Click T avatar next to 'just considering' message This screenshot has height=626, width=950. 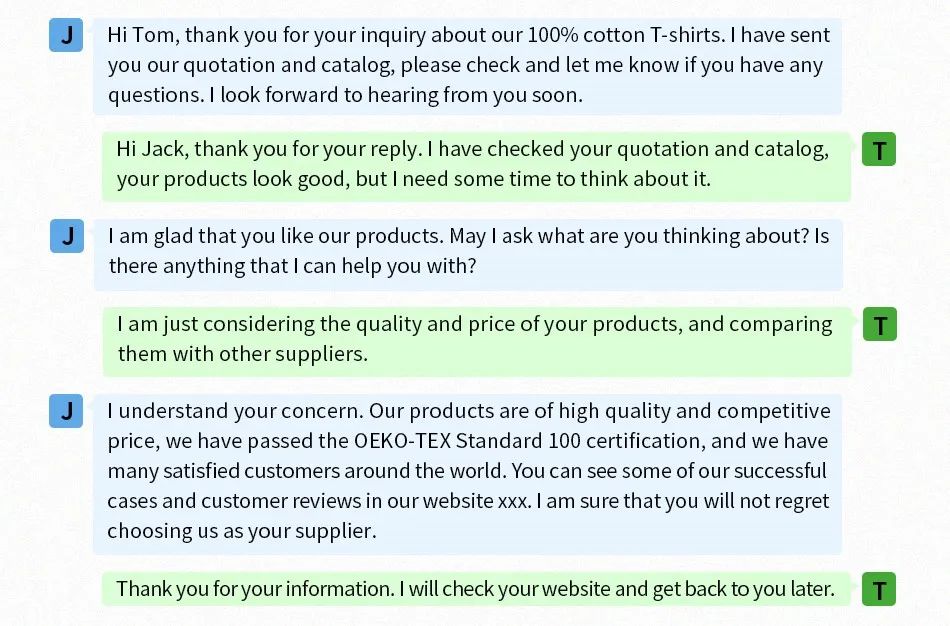click(x=880, y=324)
